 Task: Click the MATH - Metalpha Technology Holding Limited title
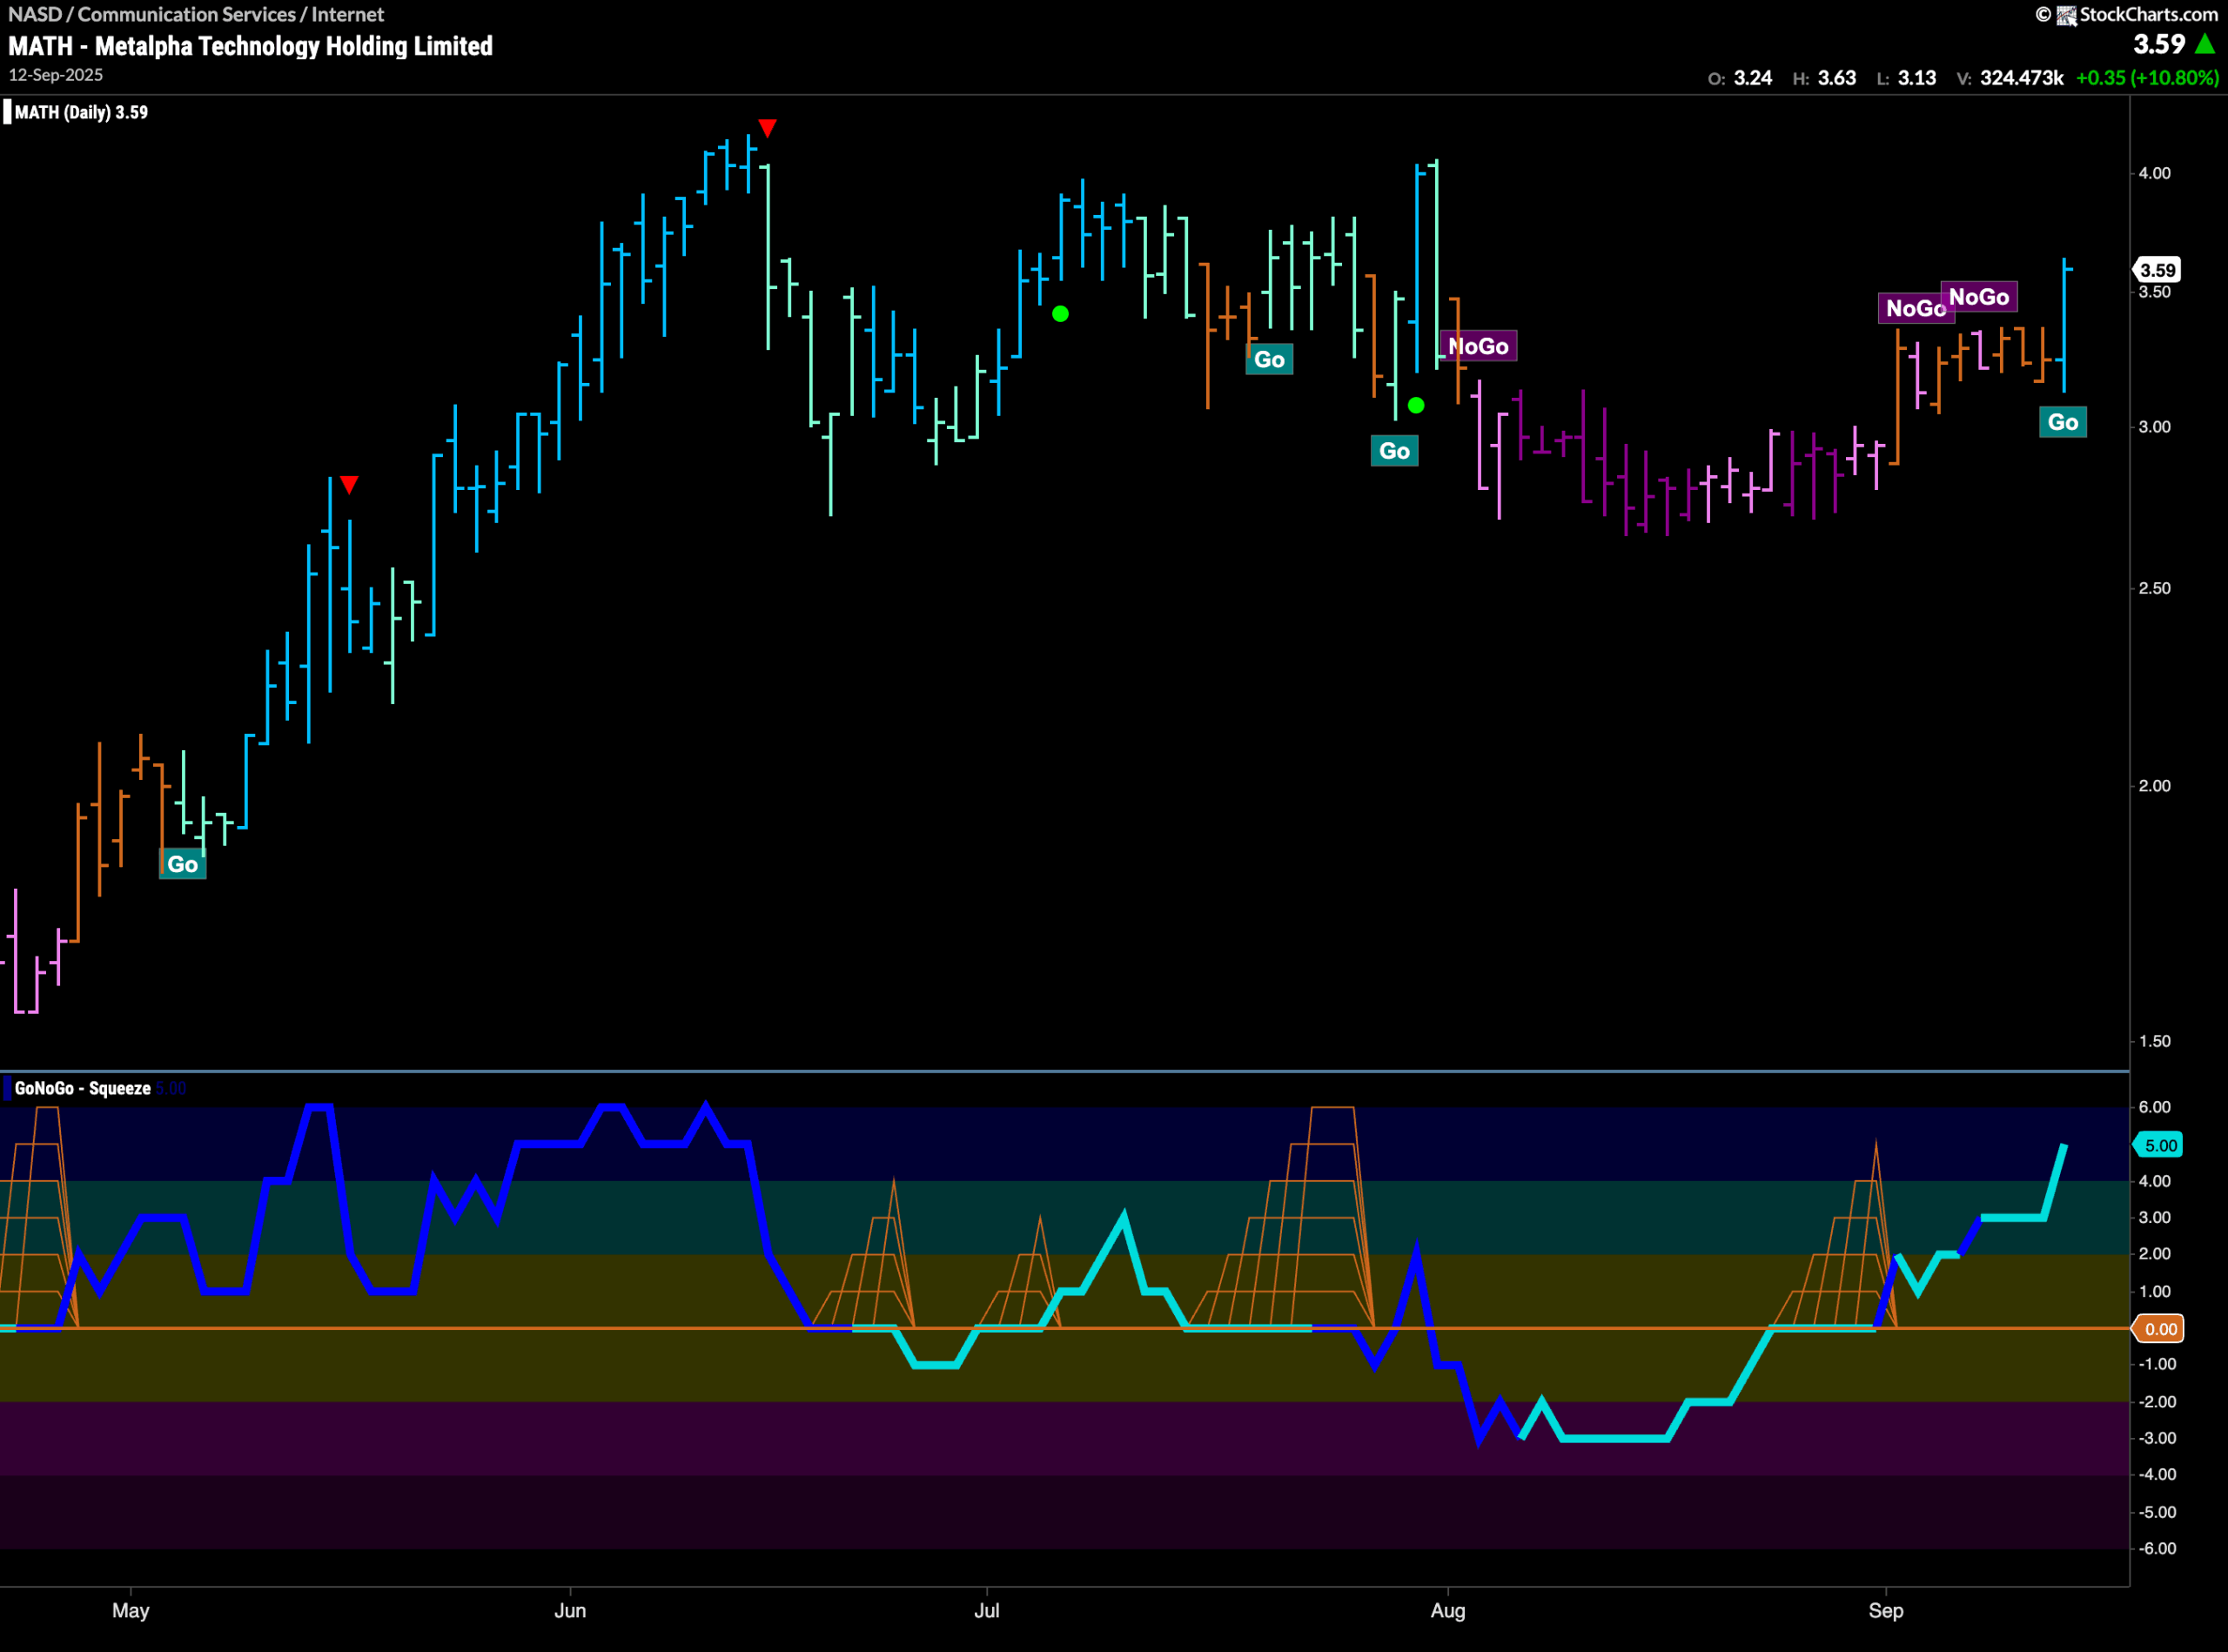[x=251, y=46]
